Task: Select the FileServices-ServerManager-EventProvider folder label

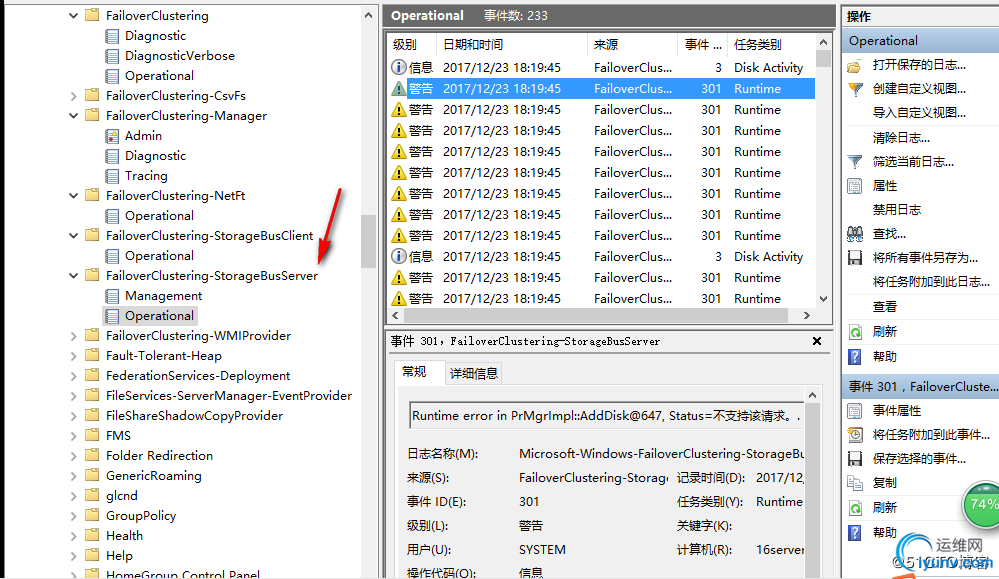Action: point(229,396)
